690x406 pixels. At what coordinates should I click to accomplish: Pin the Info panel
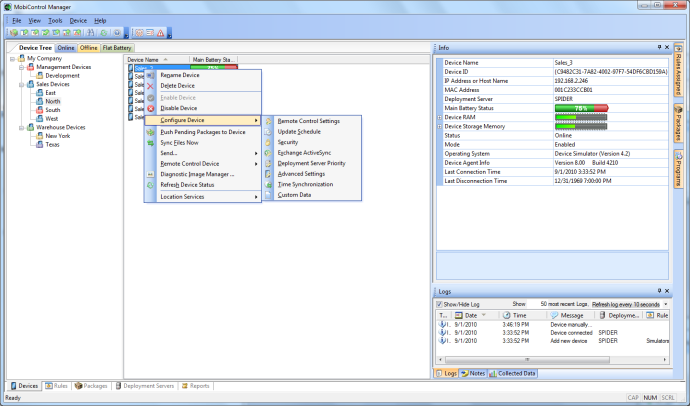659,47
